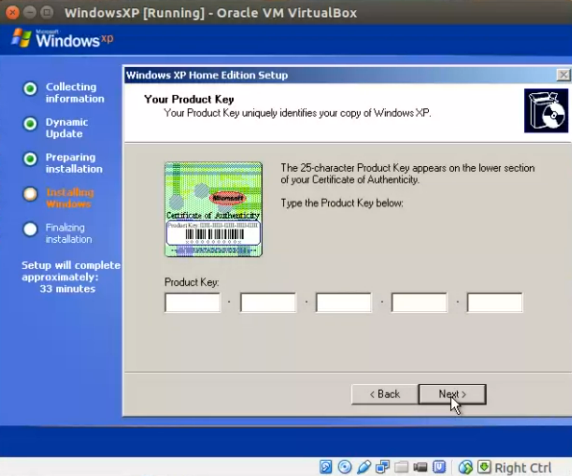The height and width of the screenshot is (476, 572).
Task: Click the VirtualBox hard disk activity icon
Action: (x=326, y=467)
